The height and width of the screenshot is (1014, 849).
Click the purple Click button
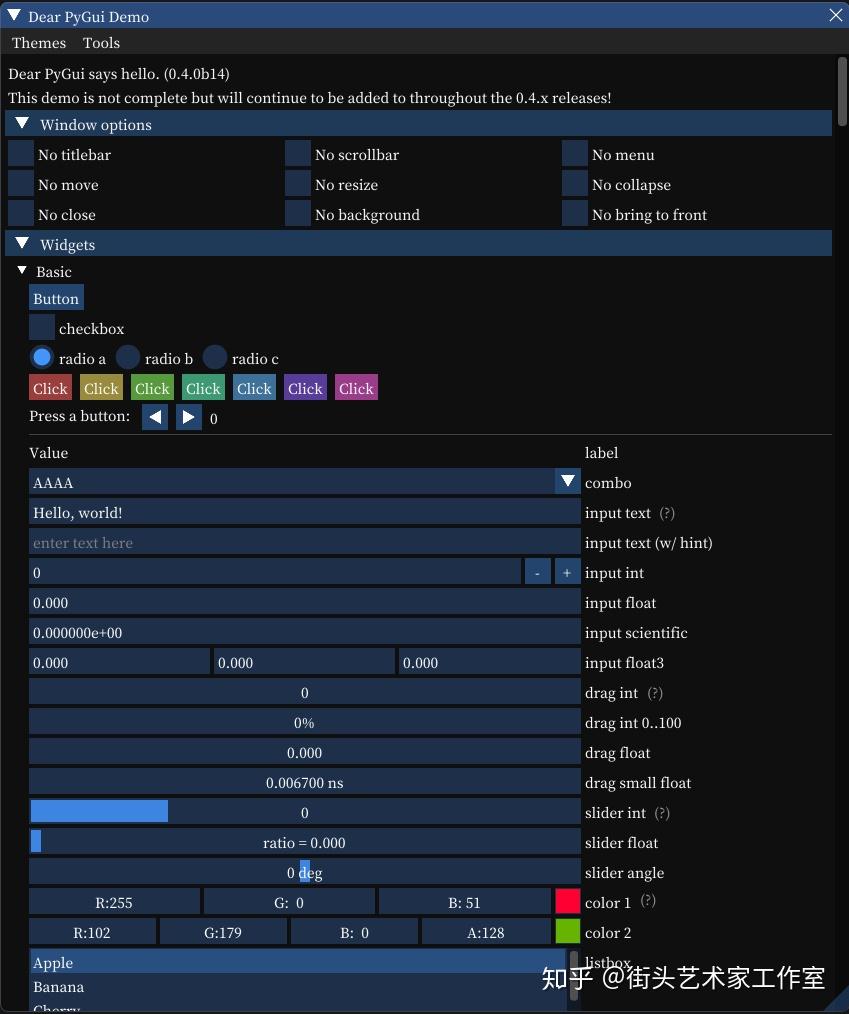pyautogui.click(x=305, y=387)
